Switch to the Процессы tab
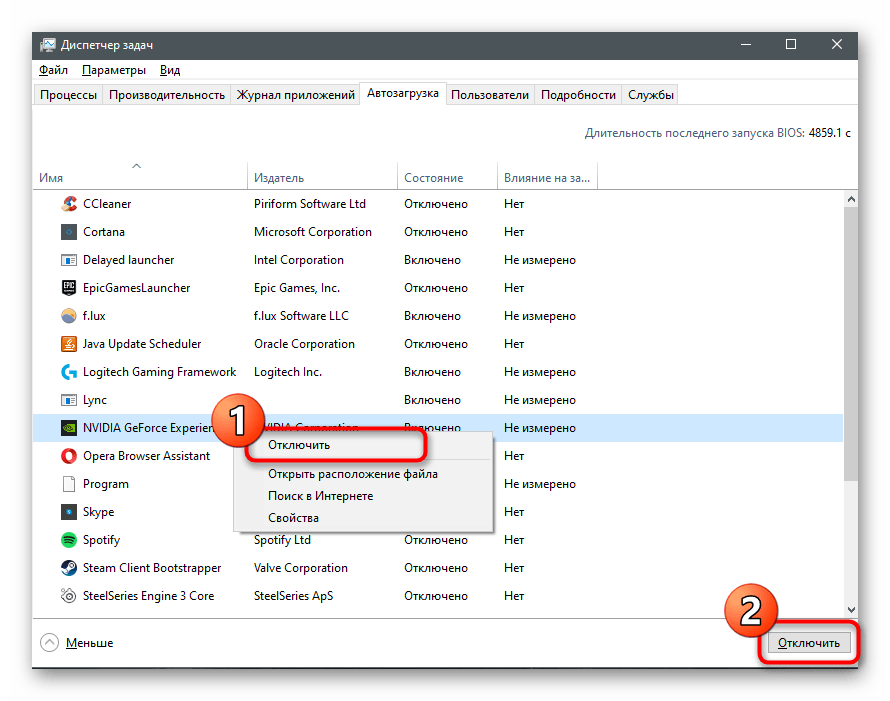 68,95
